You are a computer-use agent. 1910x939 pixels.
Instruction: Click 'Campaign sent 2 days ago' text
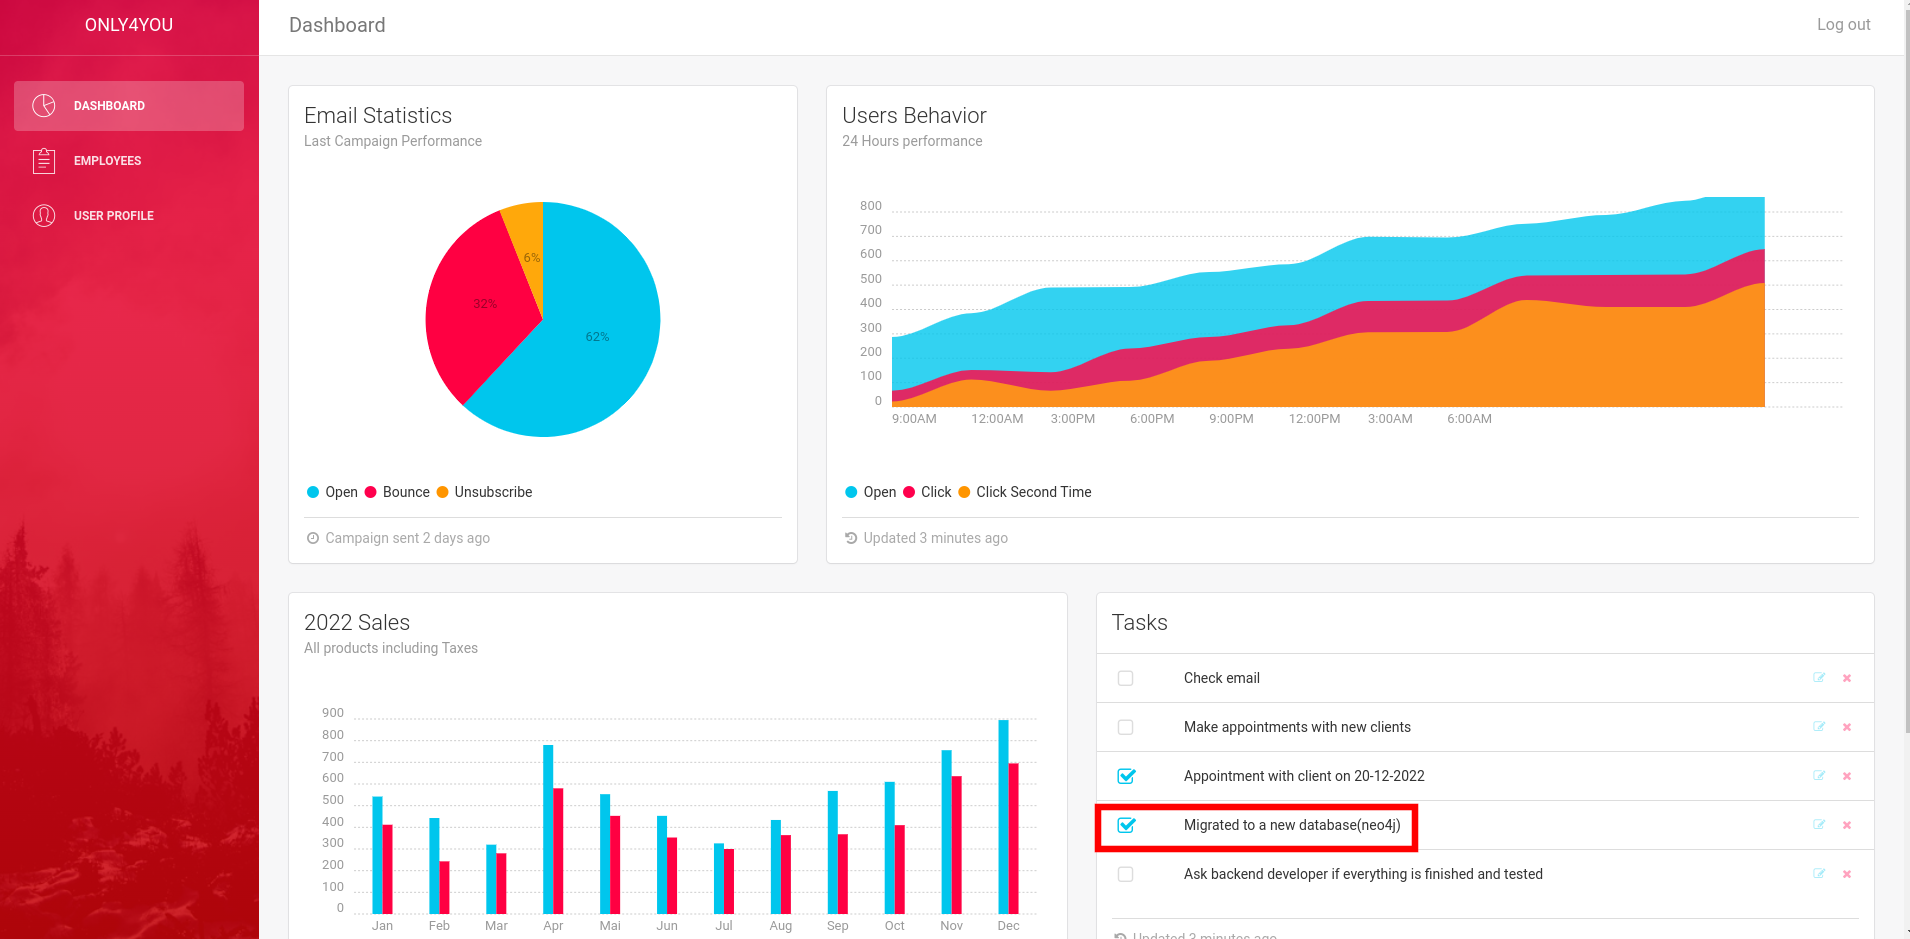[407, 538]
